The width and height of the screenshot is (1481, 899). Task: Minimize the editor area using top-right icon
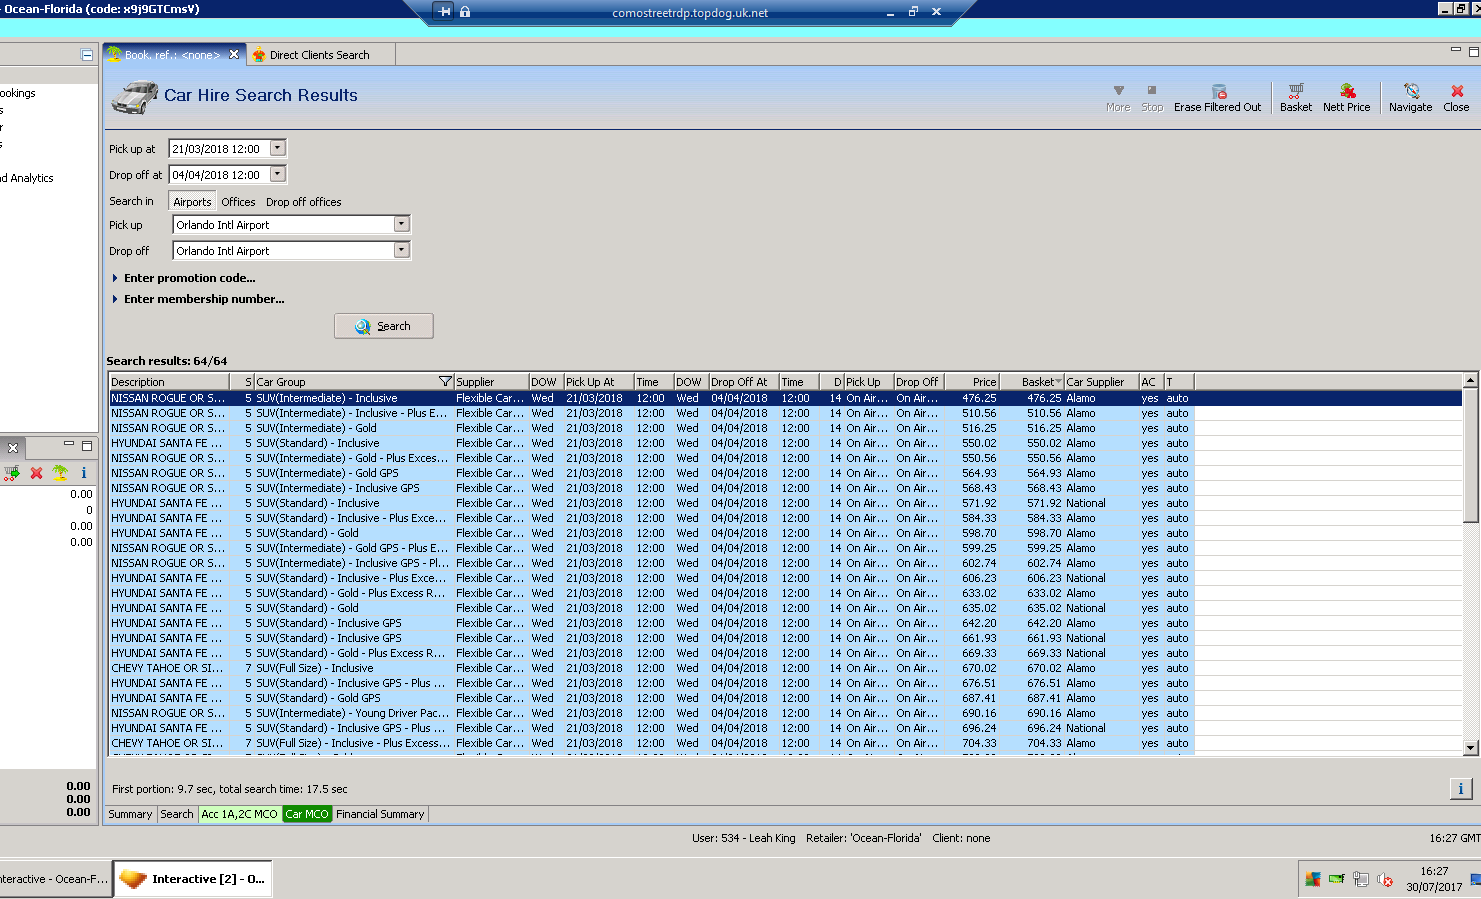tap(1456, 50)
